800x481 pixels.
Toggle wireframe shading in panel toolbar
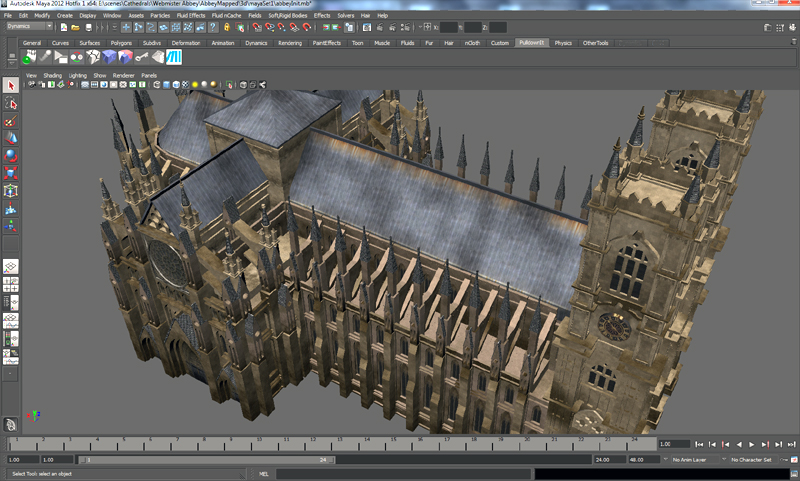(x=157, y=85)
